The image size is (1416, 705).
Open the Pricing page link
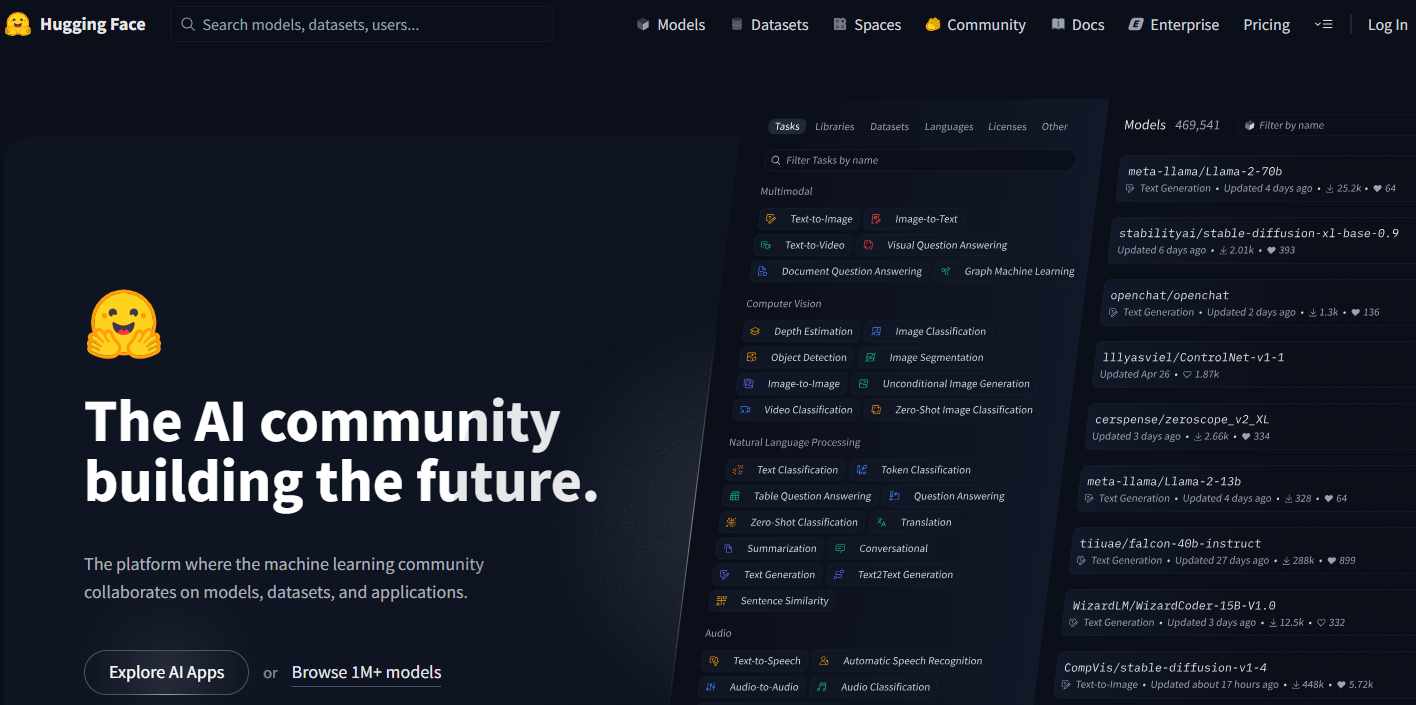click(1266, 25)
